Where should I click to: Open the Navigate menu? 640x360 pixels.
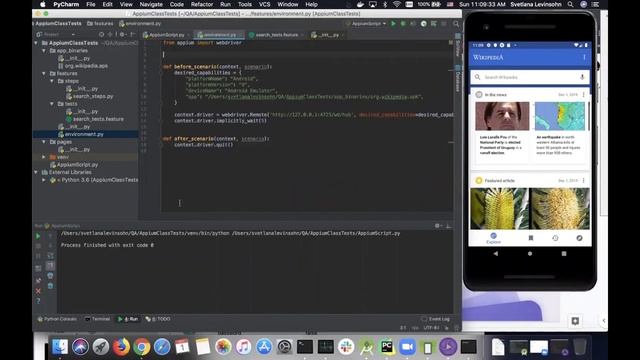click(151, 4)
